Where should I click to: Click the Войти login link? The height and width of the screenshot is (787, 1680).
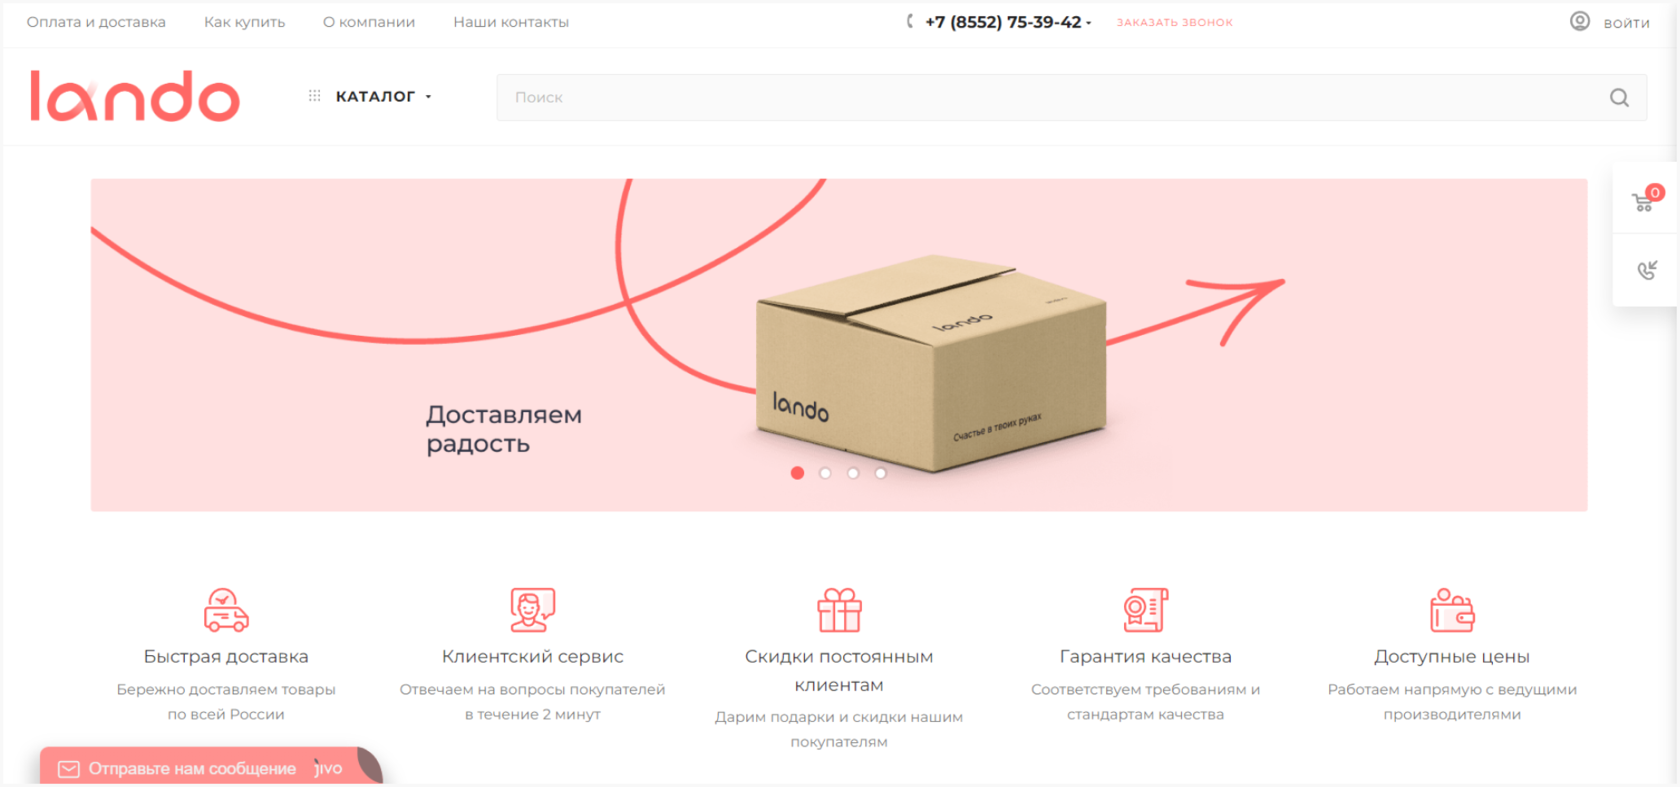coord(1626,23)
